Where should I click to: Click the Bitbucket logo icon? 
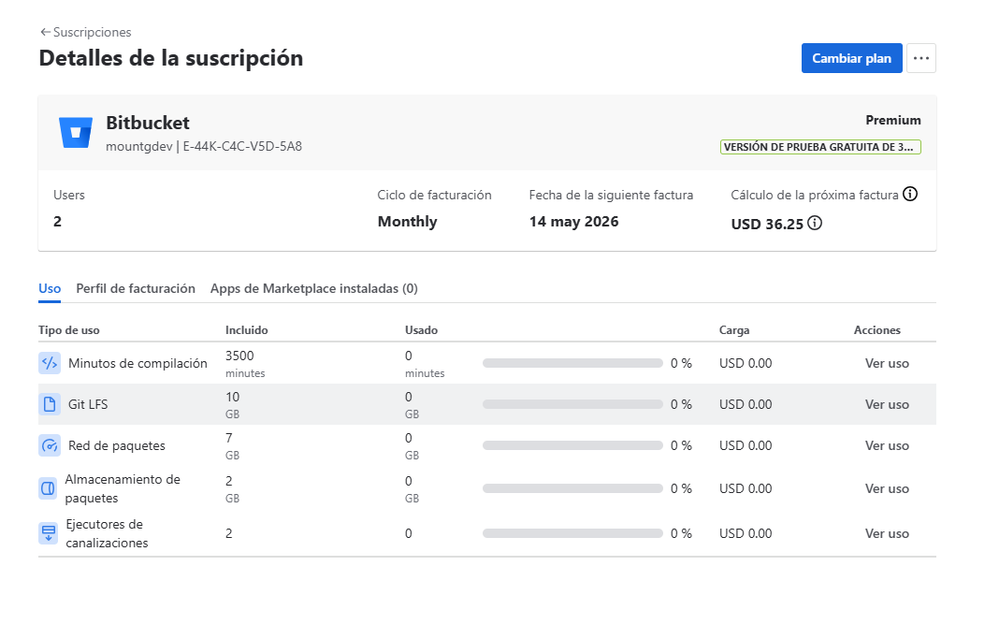click(76, 132)
